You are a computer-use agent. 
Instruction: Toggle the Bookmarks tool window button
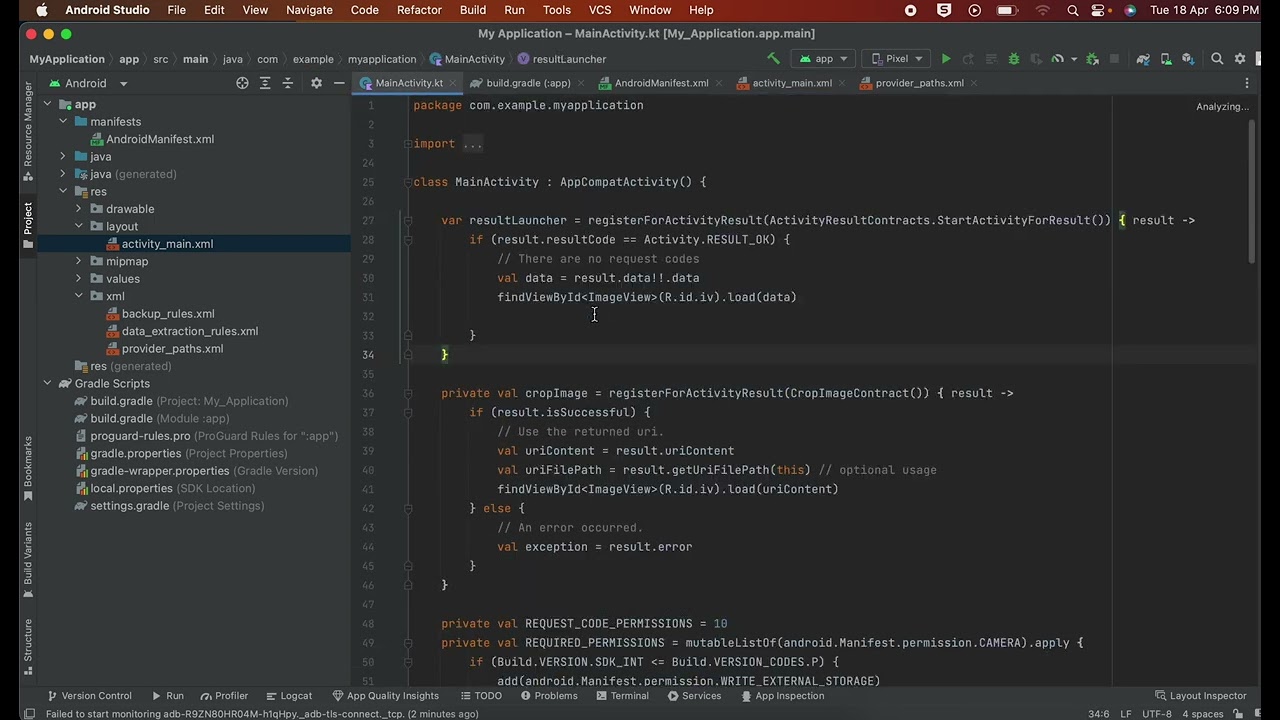[x=28, y=468]
